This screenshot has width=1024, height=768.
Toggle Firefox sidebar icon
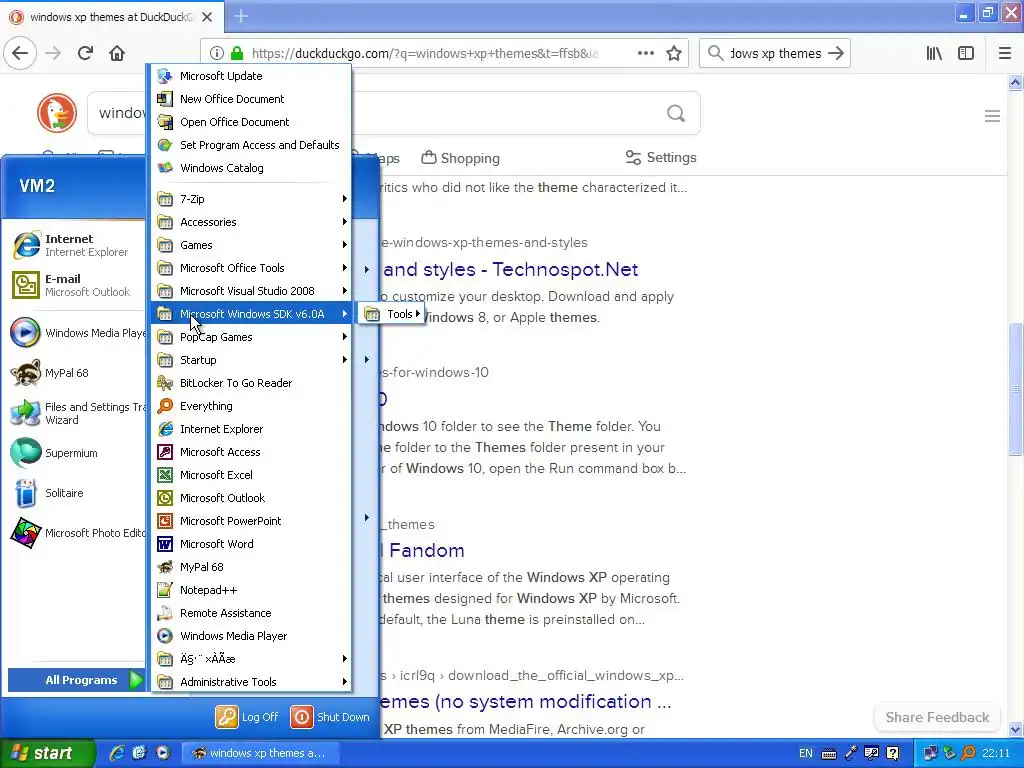966,53
